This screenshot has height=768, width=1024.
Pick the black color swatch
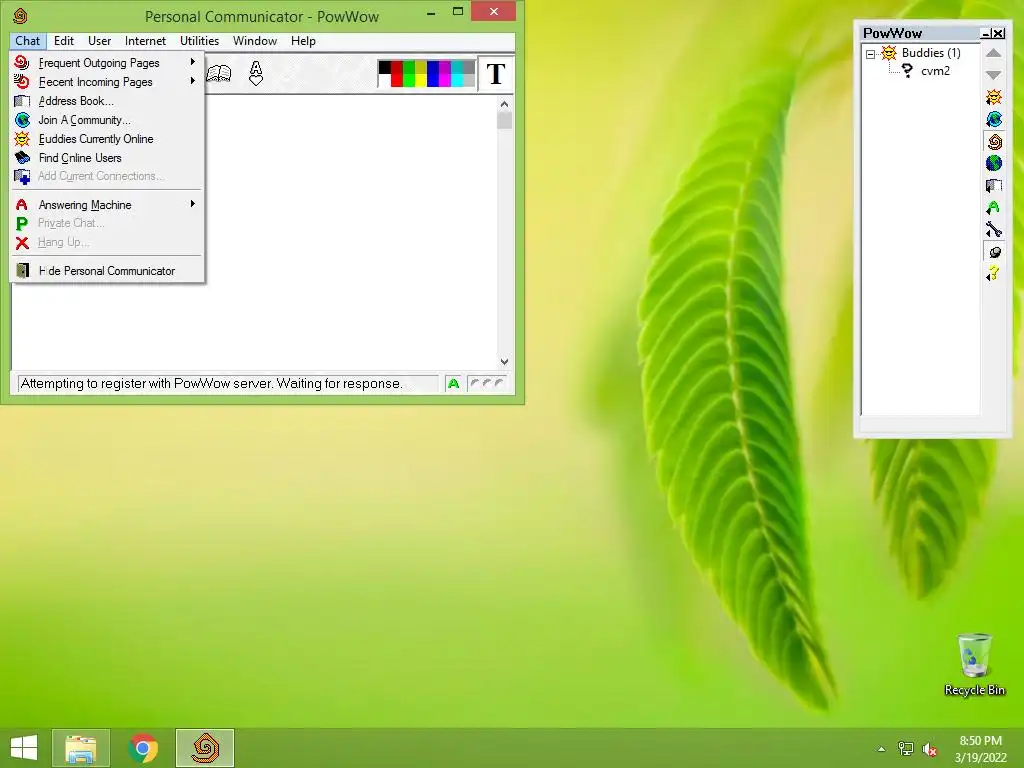point(385,67)
